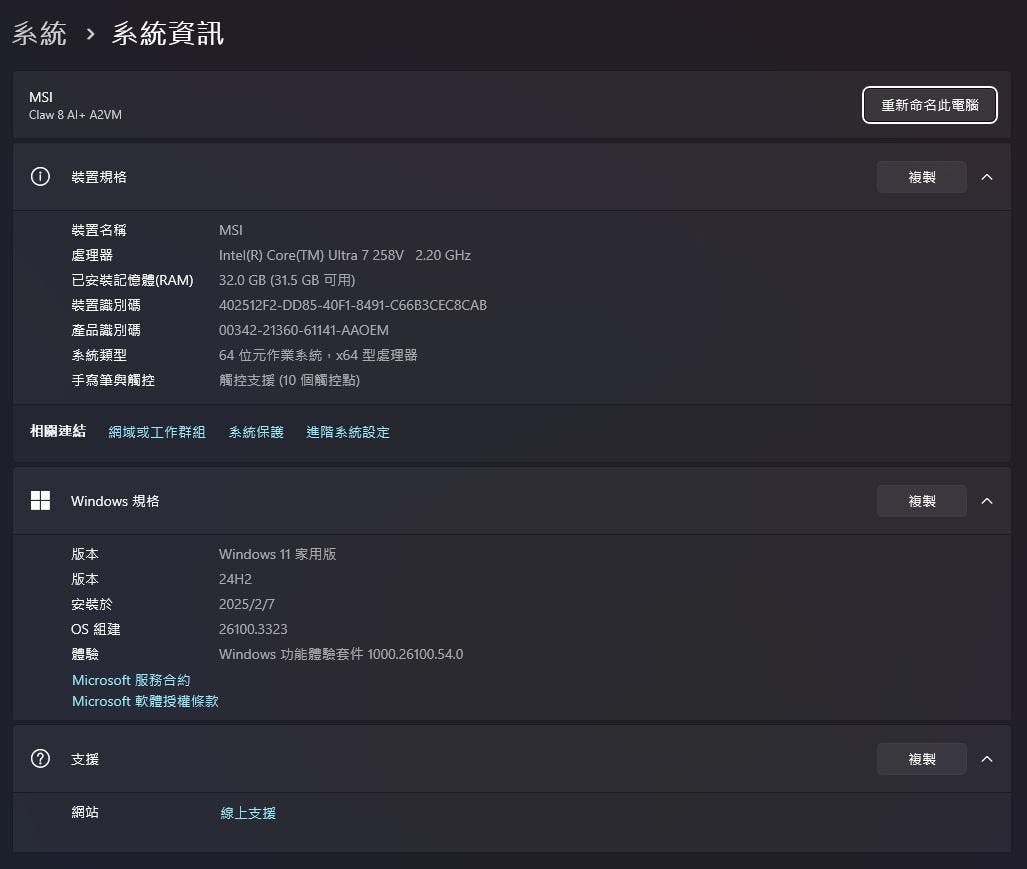Click the 裝置名稱 label
This screenshot has width=1027, height=869.
(99, 231)
